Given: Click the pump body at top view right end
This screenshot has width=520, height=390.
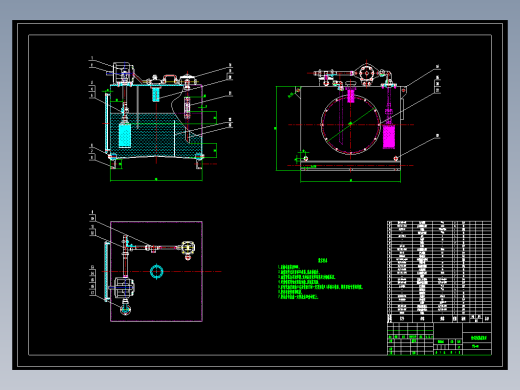Looking at the screenshot, I should click(188, 248).
